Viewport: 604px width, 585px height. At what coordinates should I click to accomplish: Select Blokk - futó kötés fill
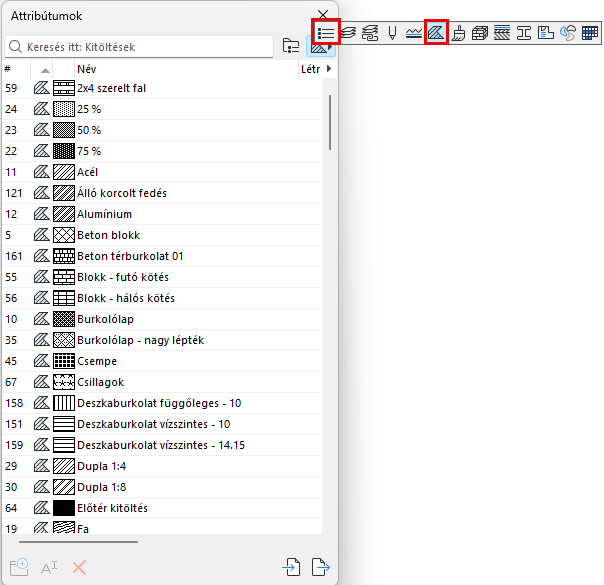coord(162,277)
